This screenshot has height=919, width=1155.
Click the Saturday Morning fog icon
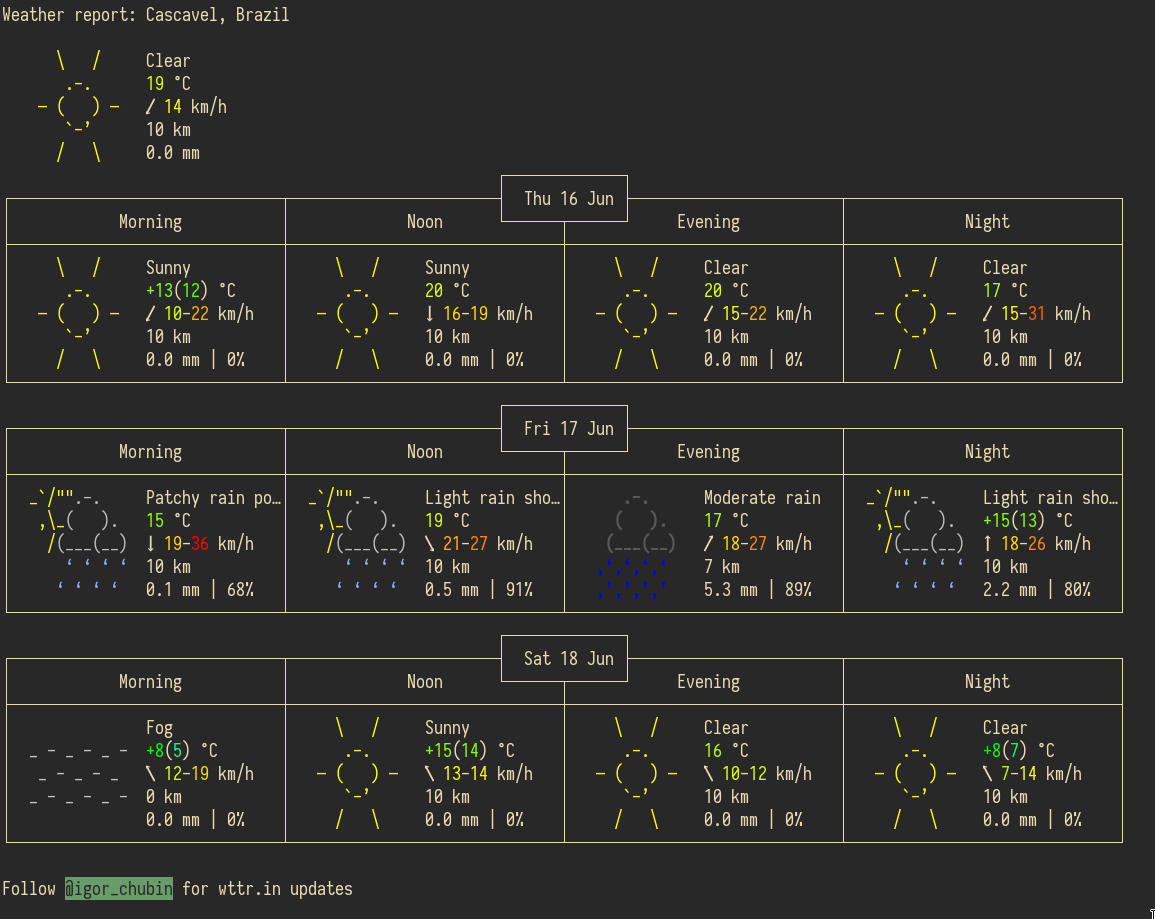click(78, 774)
